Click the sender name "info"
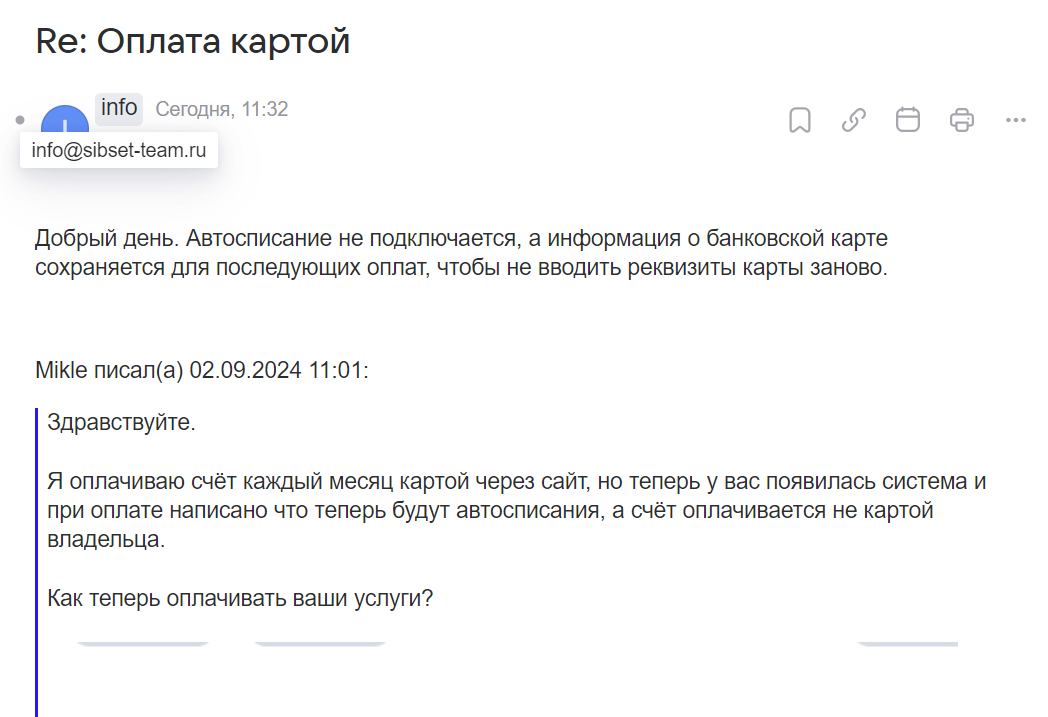 pyautogui.click(x=119, y=108)
